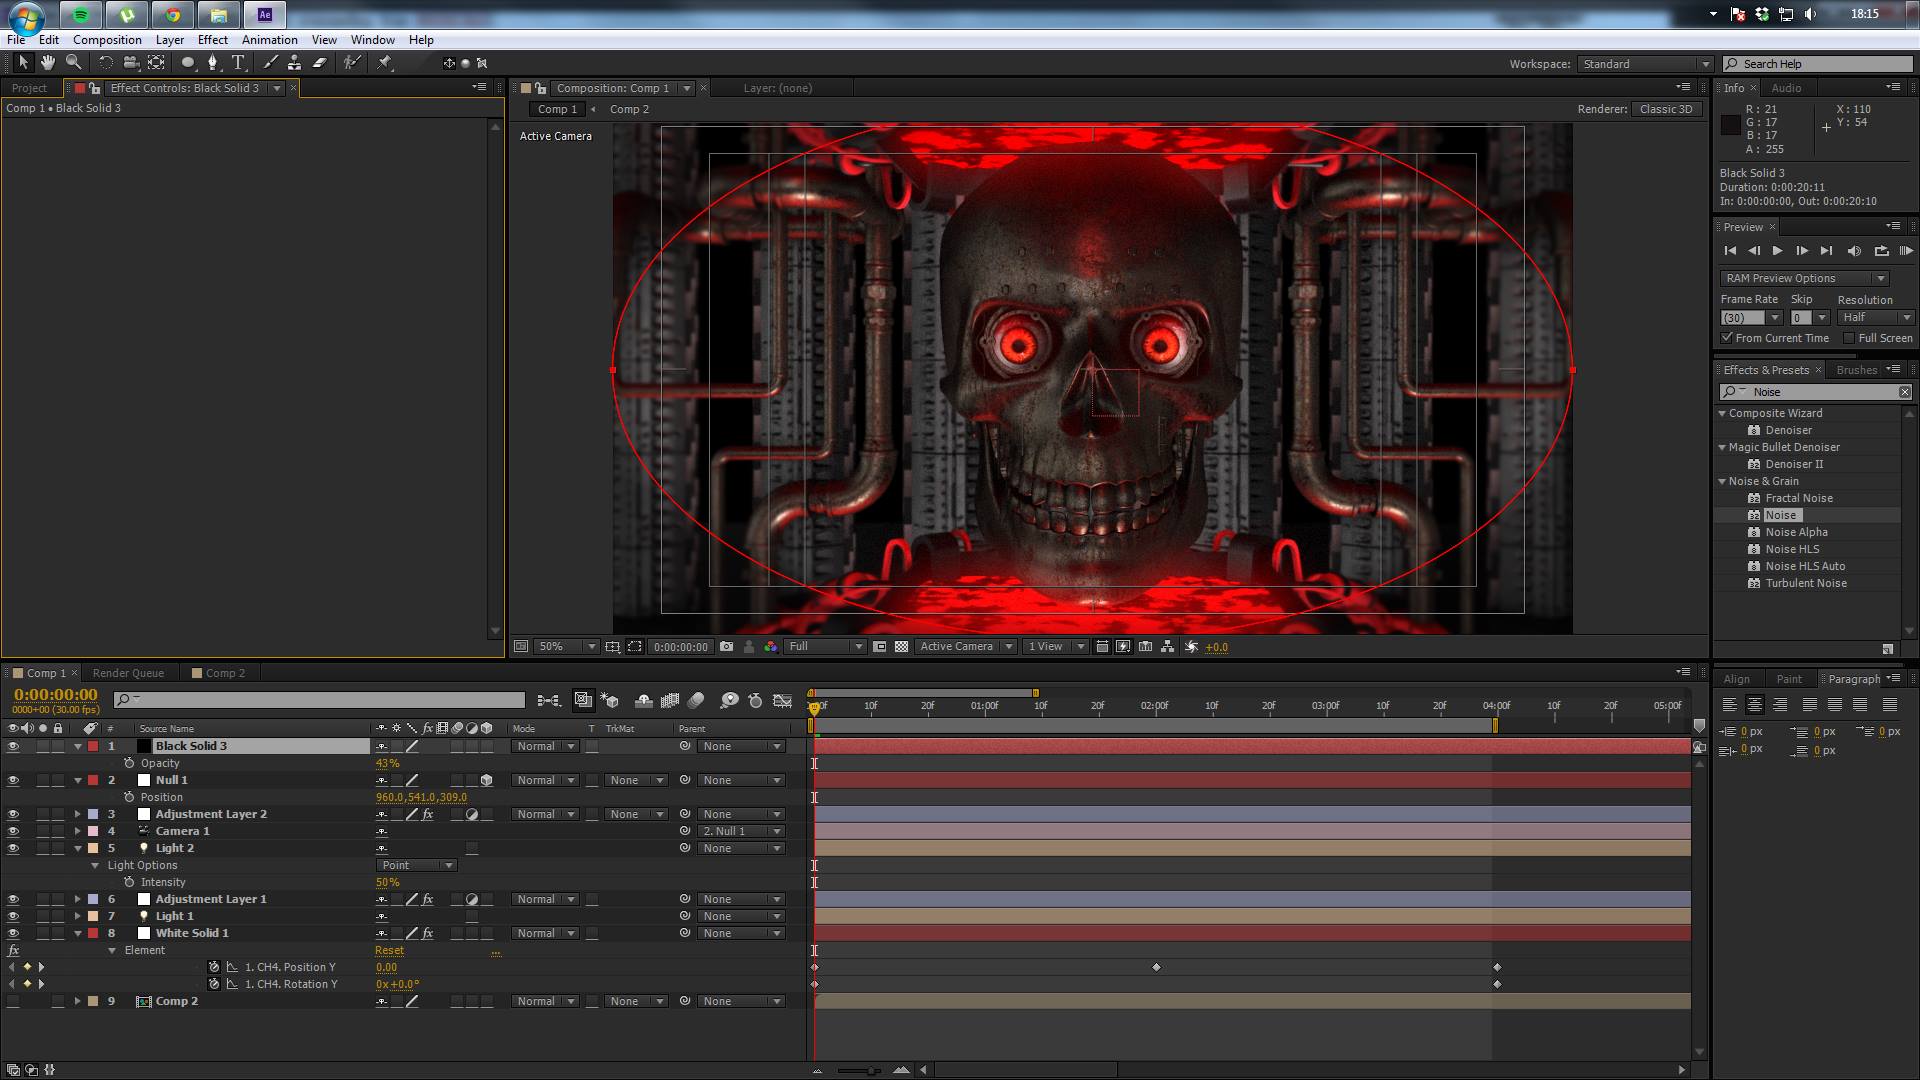Take a snapshot with the camera icon
The height and width of the screenshot is (1080, 1920).
[x=726, y=647]
